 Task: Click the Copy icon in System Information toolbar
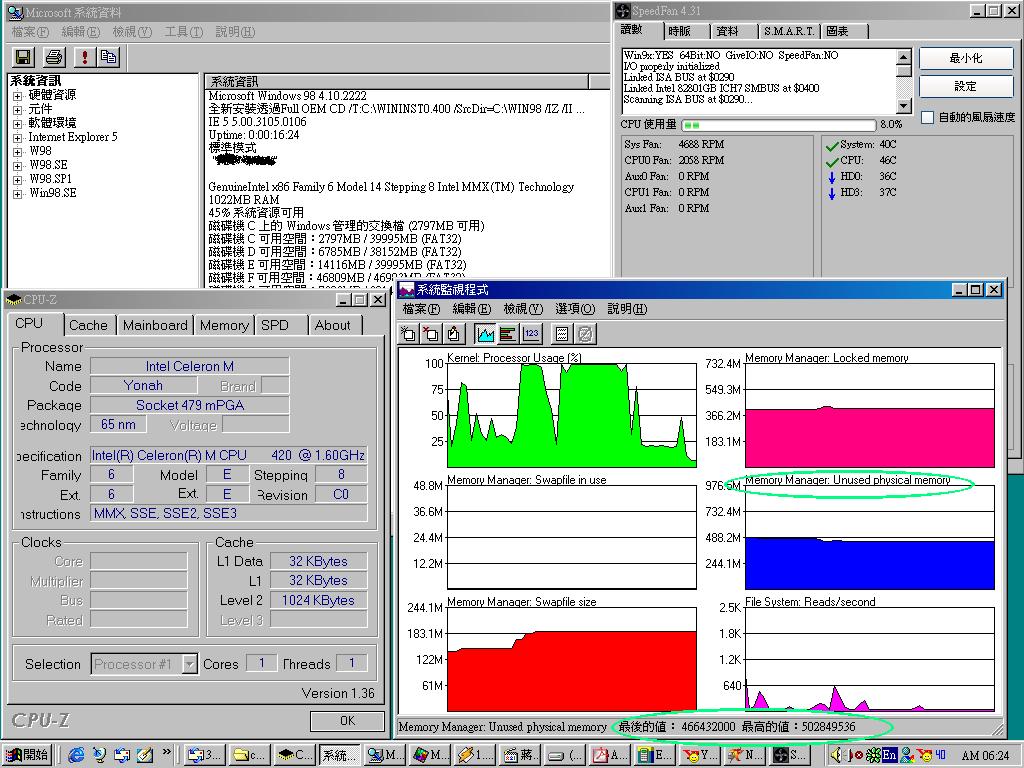click(108, 57)
